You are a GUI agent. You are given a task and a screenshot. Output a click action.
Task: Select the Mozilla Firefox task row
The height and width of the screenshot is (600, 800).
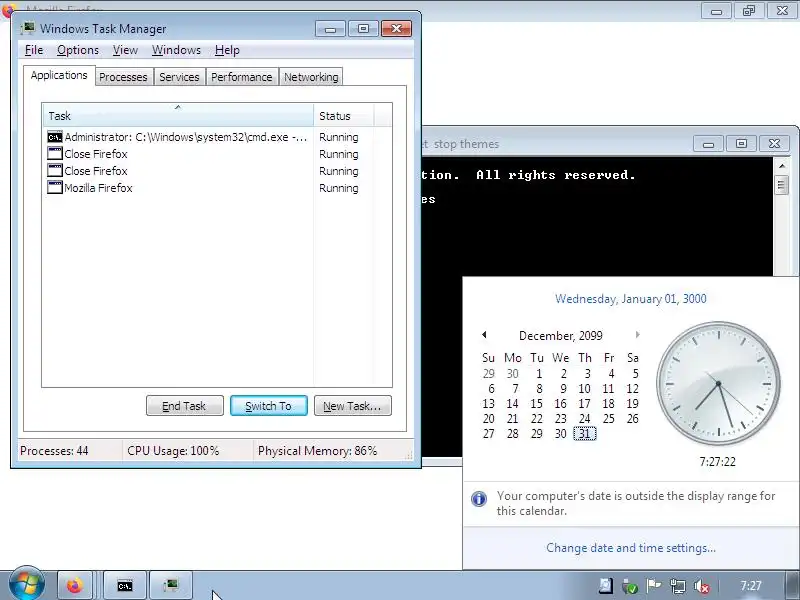[203, 188]
